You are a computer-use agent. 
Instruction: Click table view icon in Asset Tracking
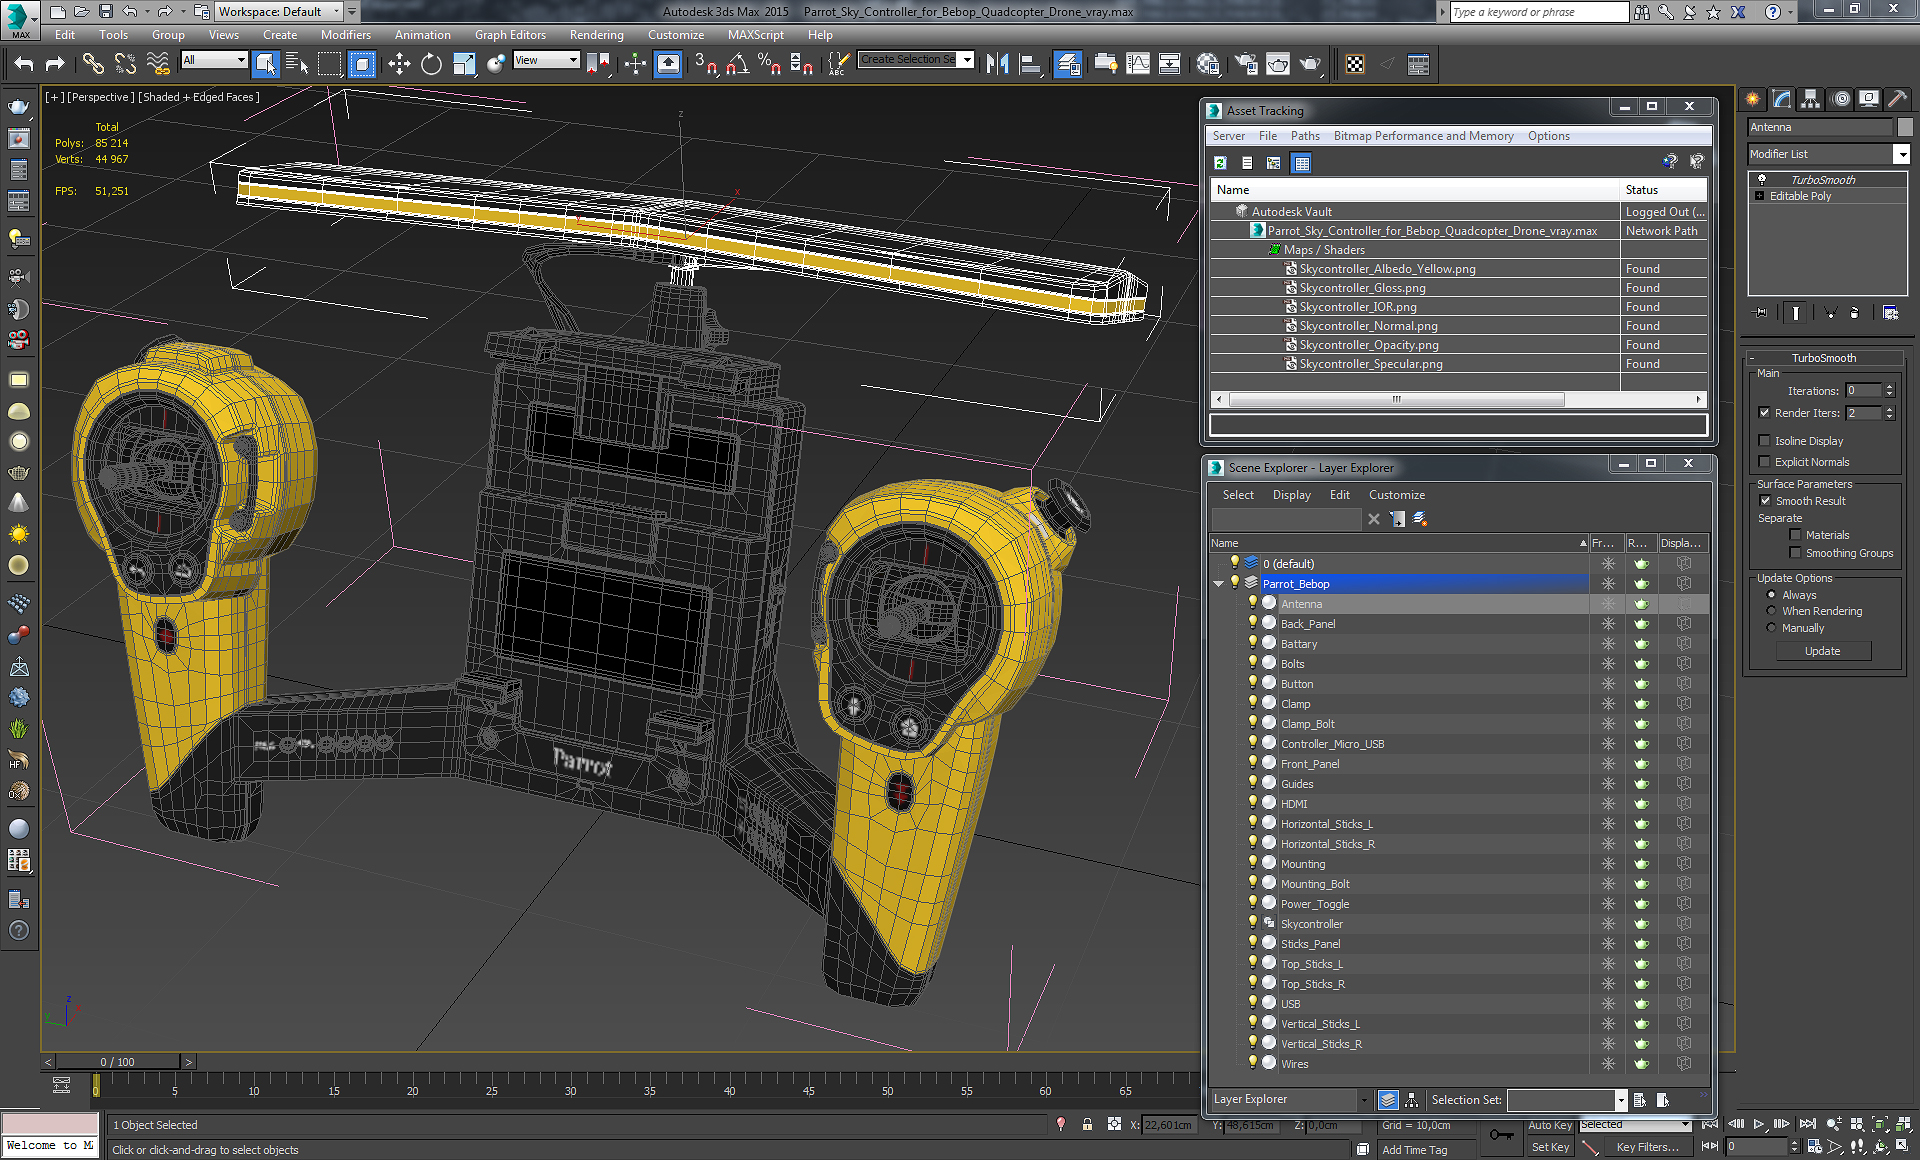click(1301, 163)
